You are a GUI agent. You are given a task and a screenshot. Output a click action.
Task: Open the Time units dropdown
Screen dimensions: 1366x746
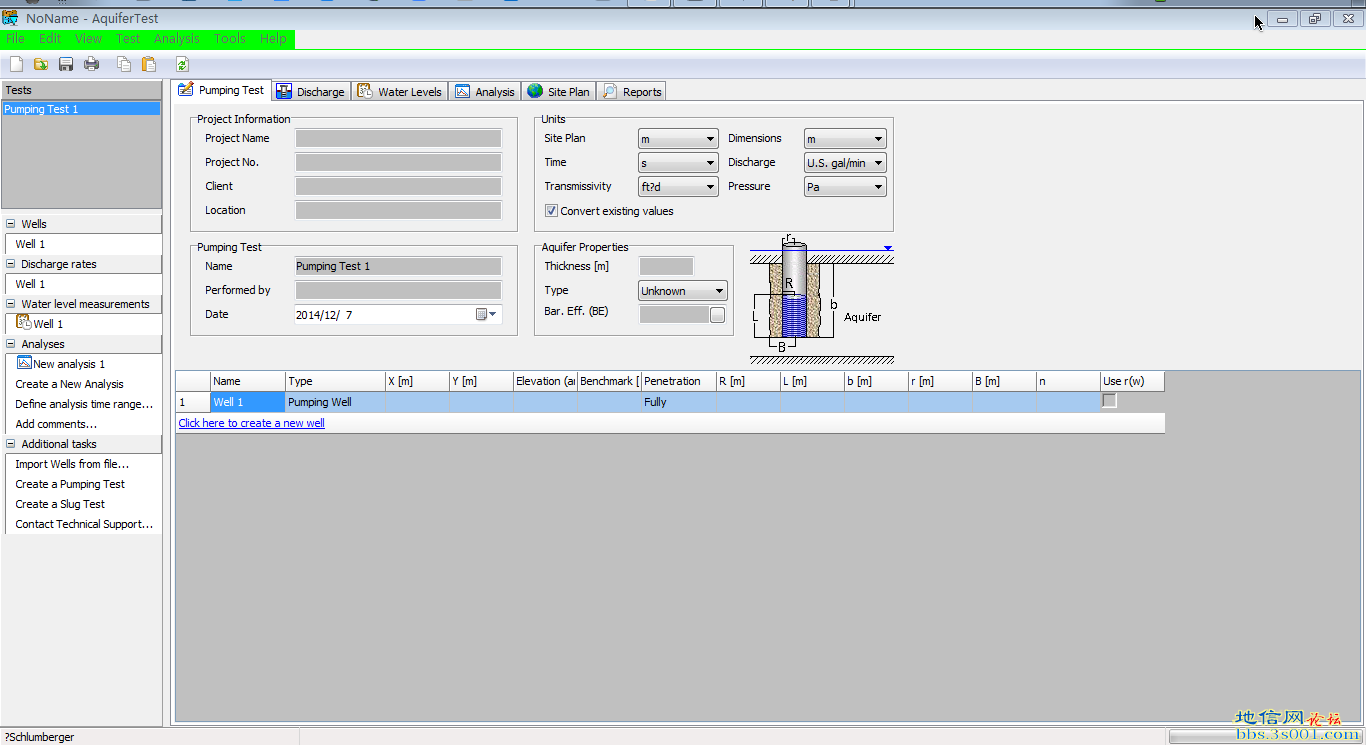pyautogui.click(x=678, y=163)
